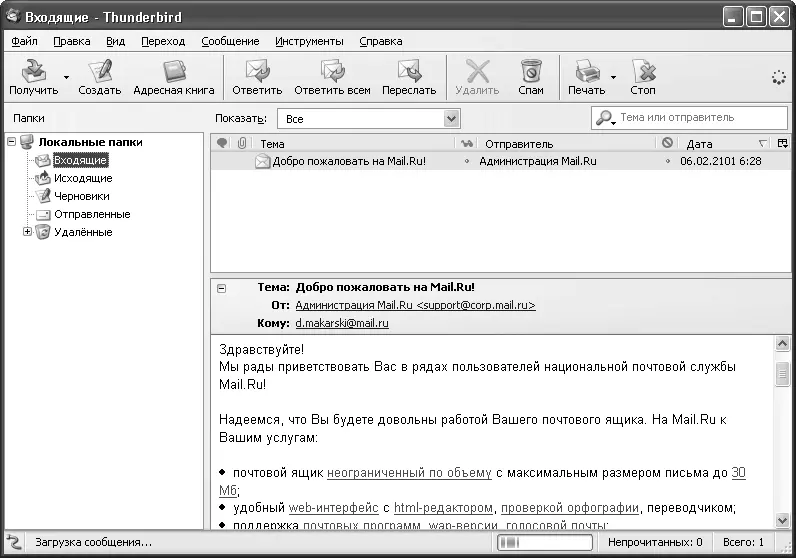This screenshot has height=558, width=796.
Task: Open the неограниченный по объему link
Action: 409,473
